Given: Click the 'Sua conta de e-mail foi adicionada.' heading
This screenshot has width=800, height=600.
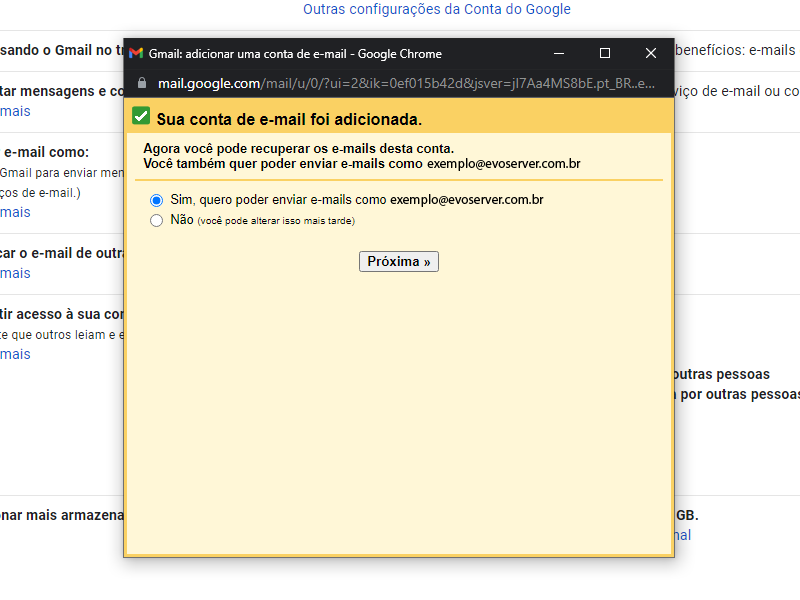Looking at the screenshot, I should coord(289,119).
